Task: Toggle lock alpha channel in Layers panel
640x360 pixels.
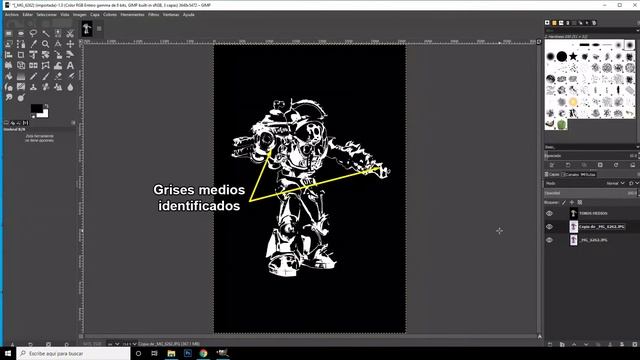Action: [580, 202]
